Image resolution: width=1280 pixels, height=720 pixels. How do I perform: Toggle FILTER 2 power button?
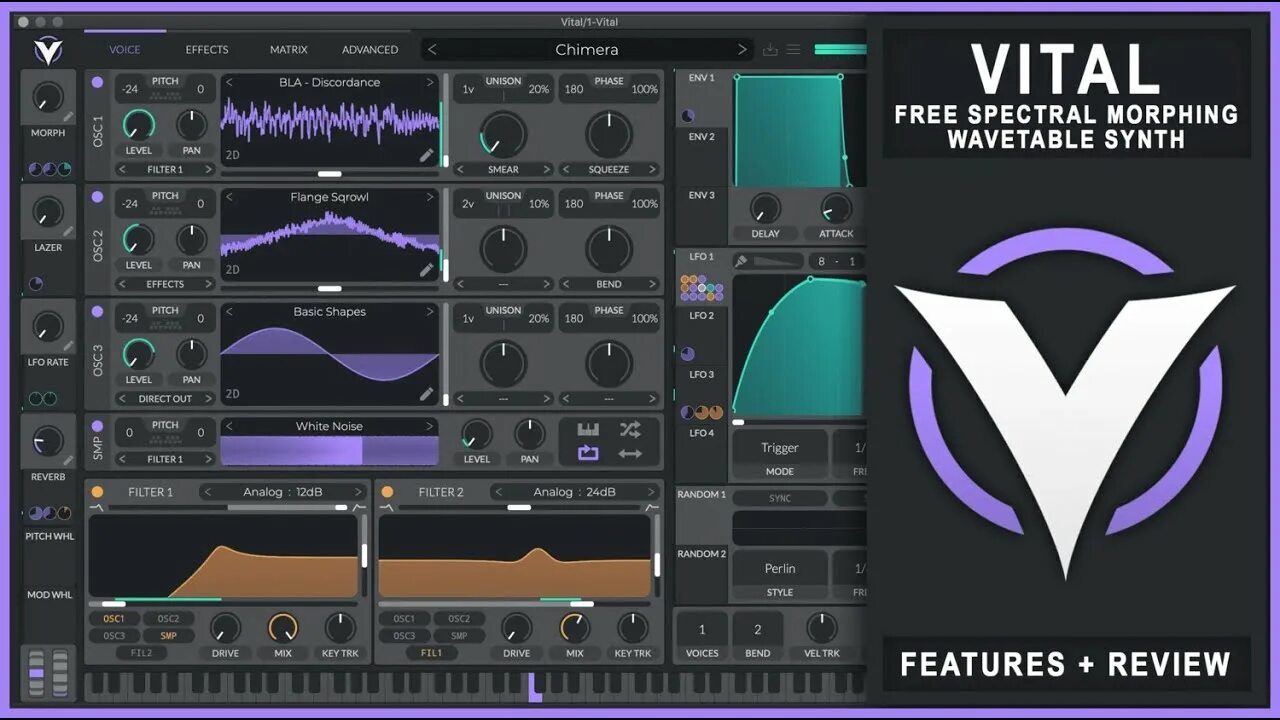[387, 492]
